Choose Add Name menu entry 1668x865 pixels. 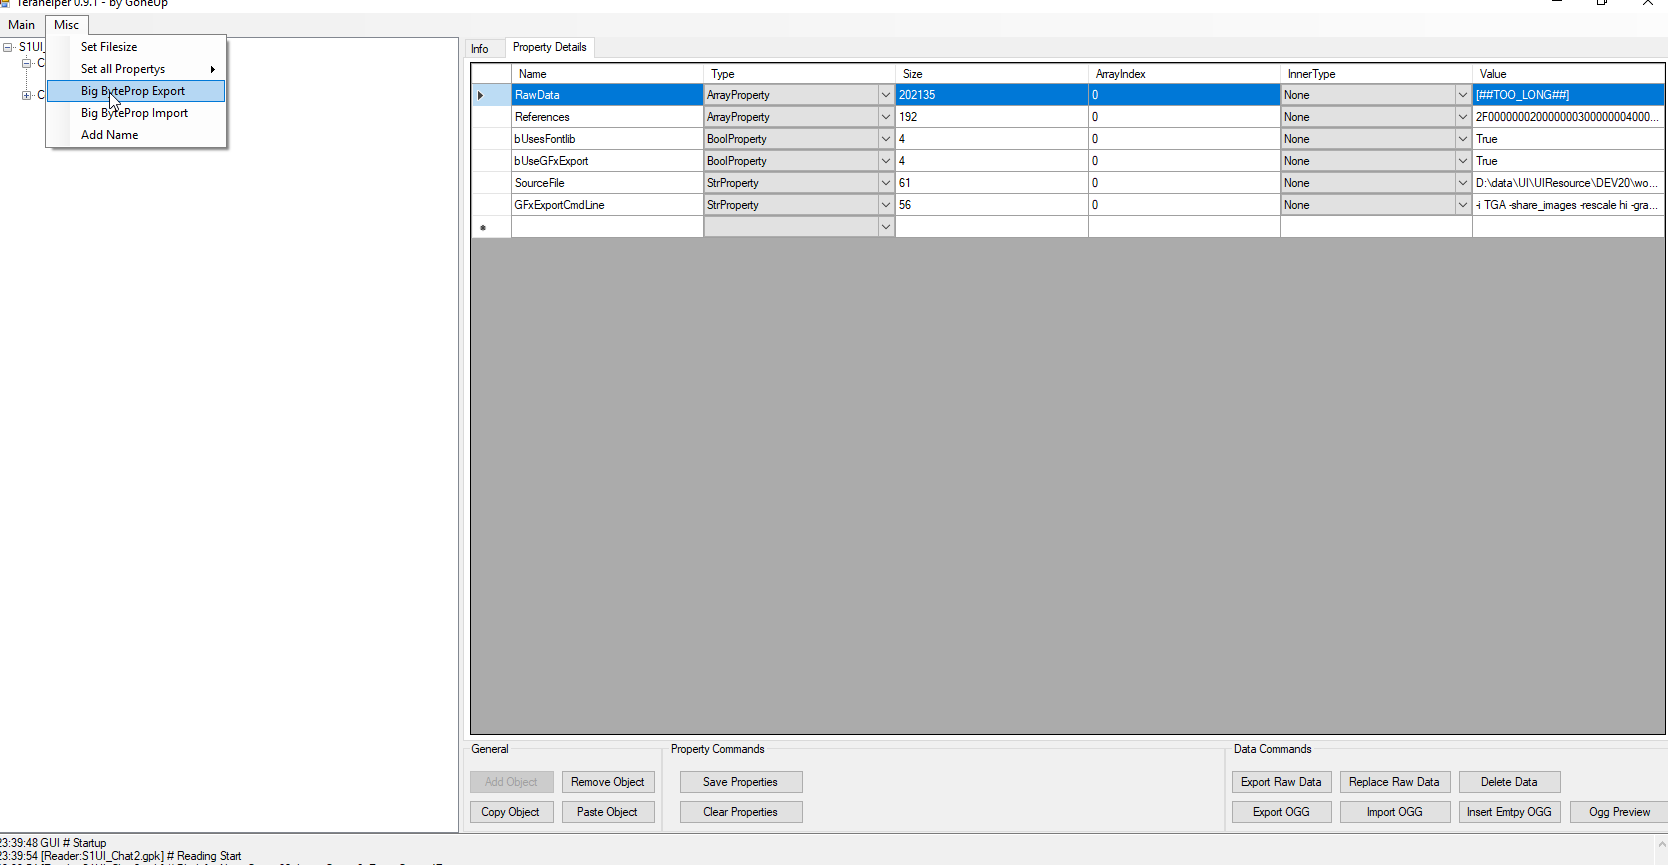tap(136, 135)
